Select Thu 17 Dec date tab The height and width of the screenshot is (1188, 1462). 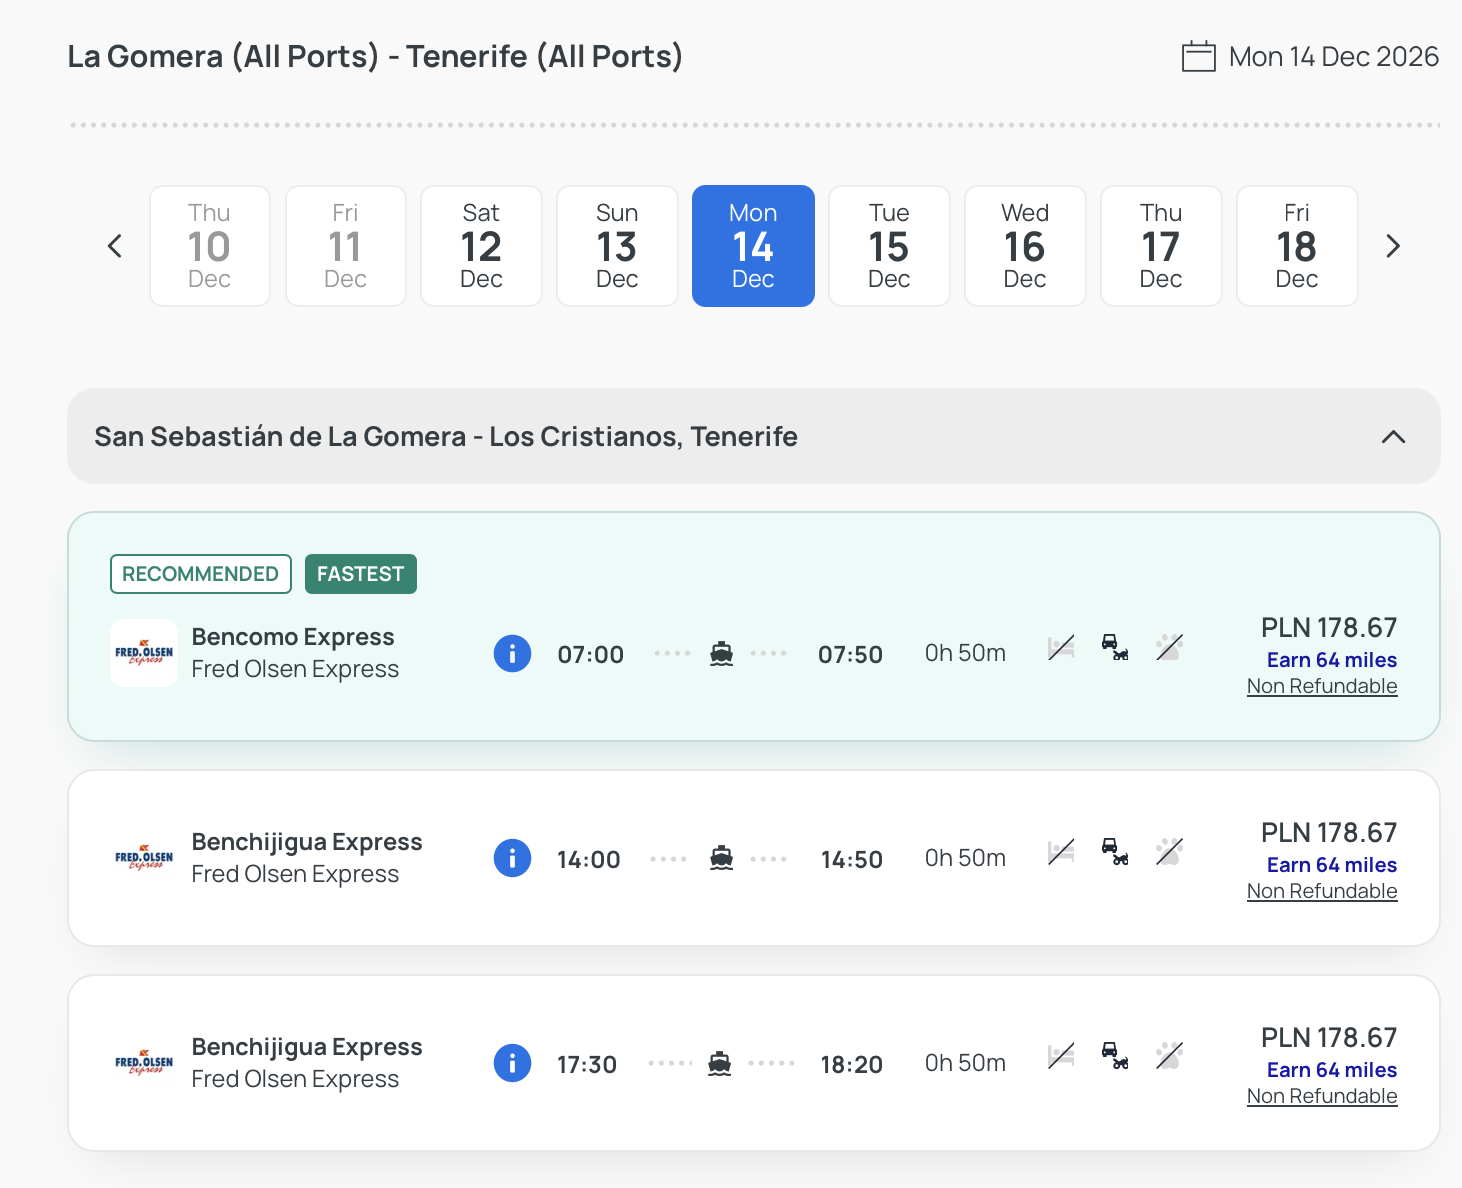[x=1161, y=246]
